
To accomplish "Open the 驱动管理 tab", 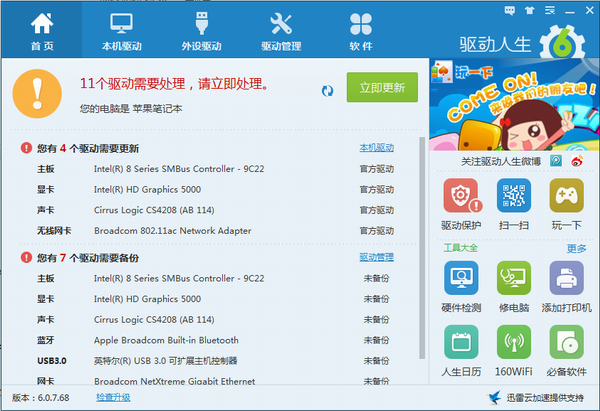I will coord(281,31).
